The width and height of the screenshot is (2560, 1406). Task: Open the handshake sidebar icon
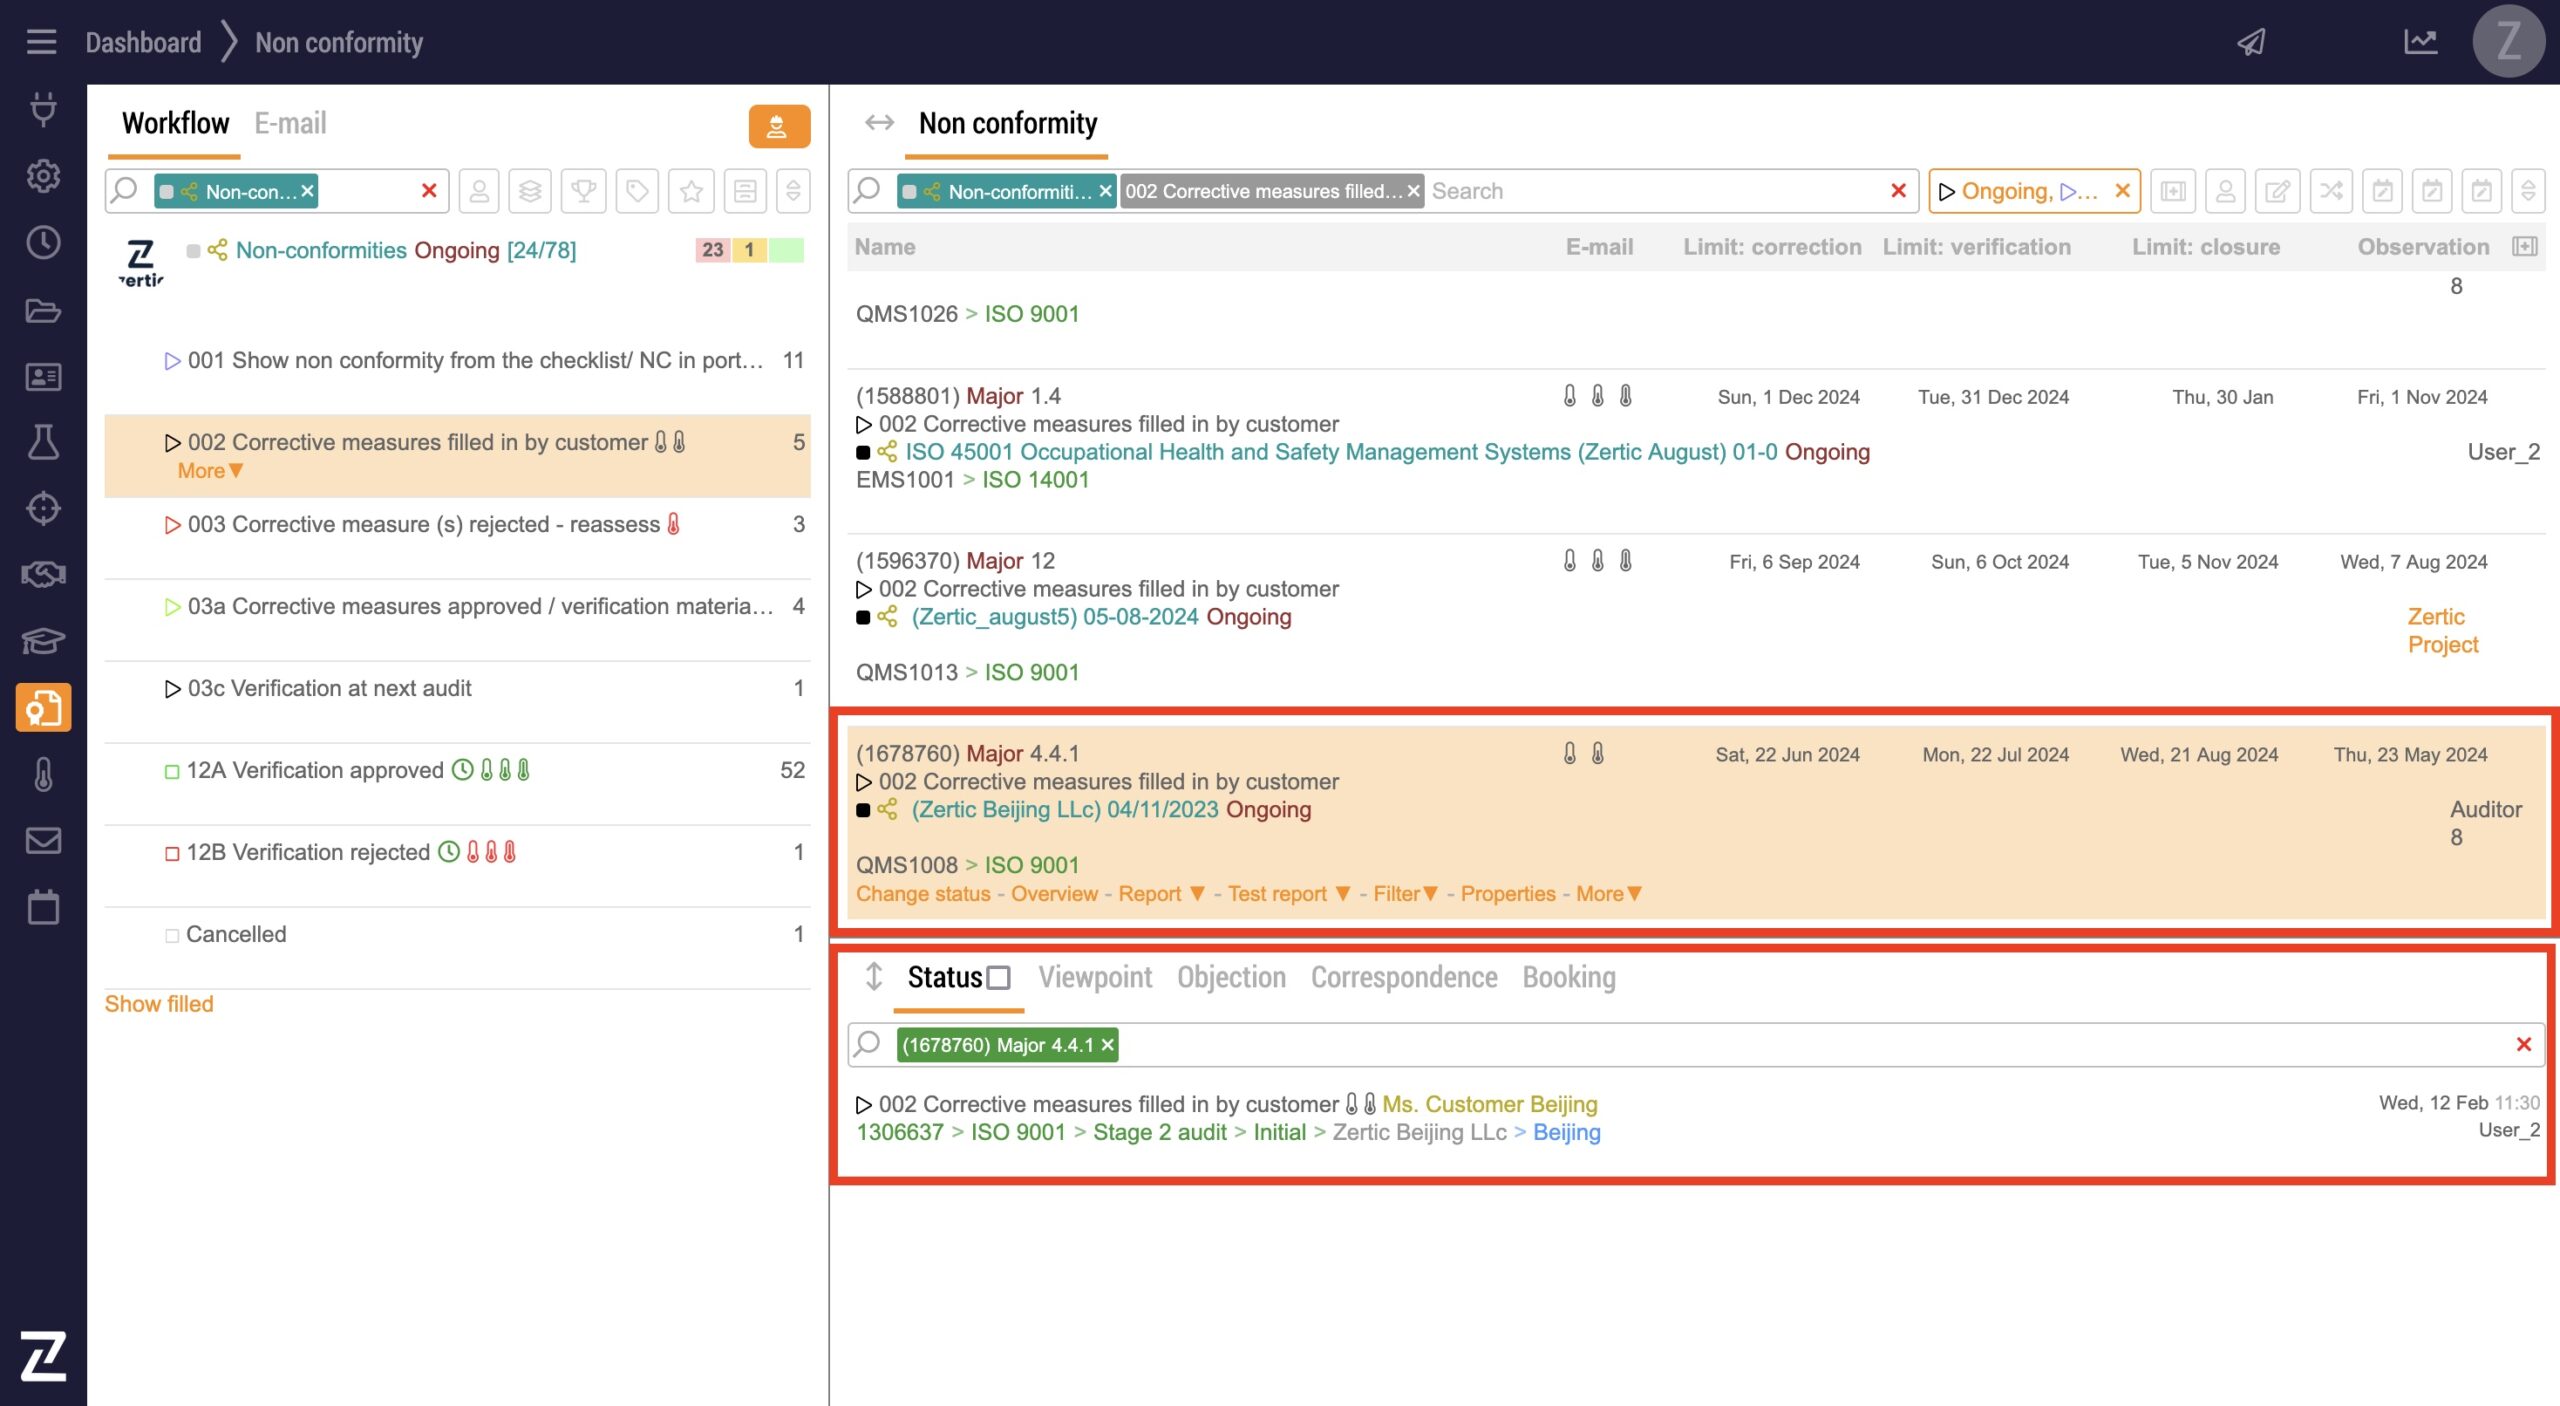pyautogui.click(x=43, y=574)
